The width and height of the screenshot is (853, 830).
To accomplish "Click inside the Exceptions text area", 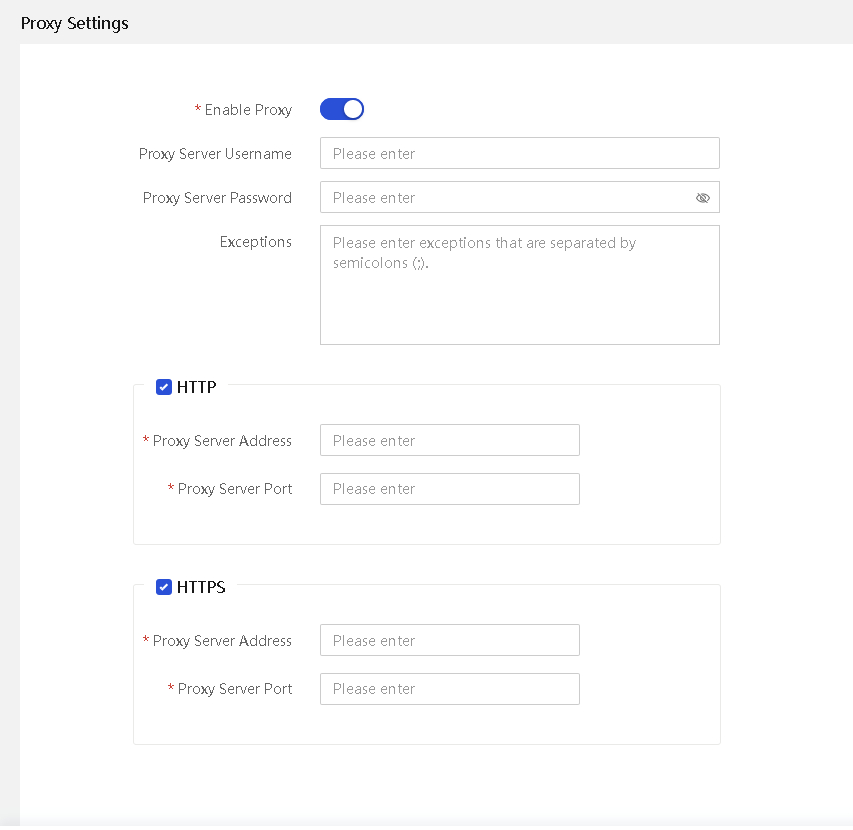I will click(520, 285).
